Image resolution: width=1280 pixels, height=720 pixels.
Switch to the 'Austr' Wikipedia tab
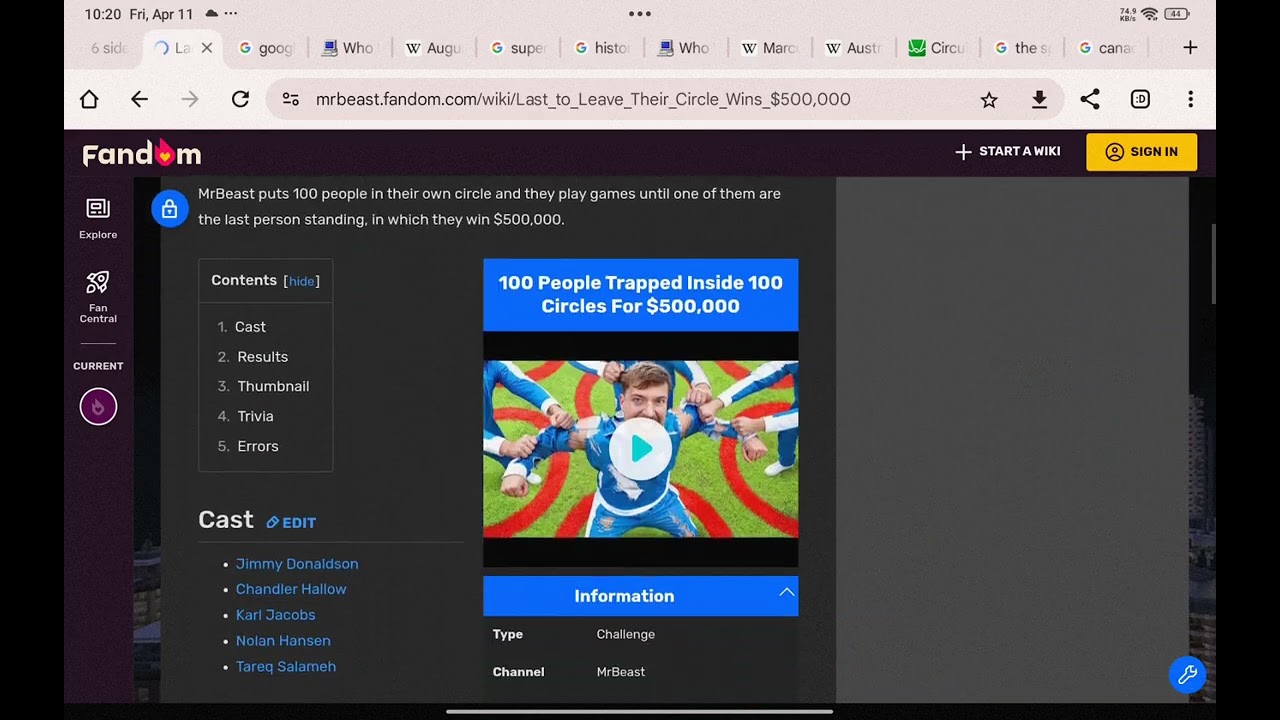853,47
